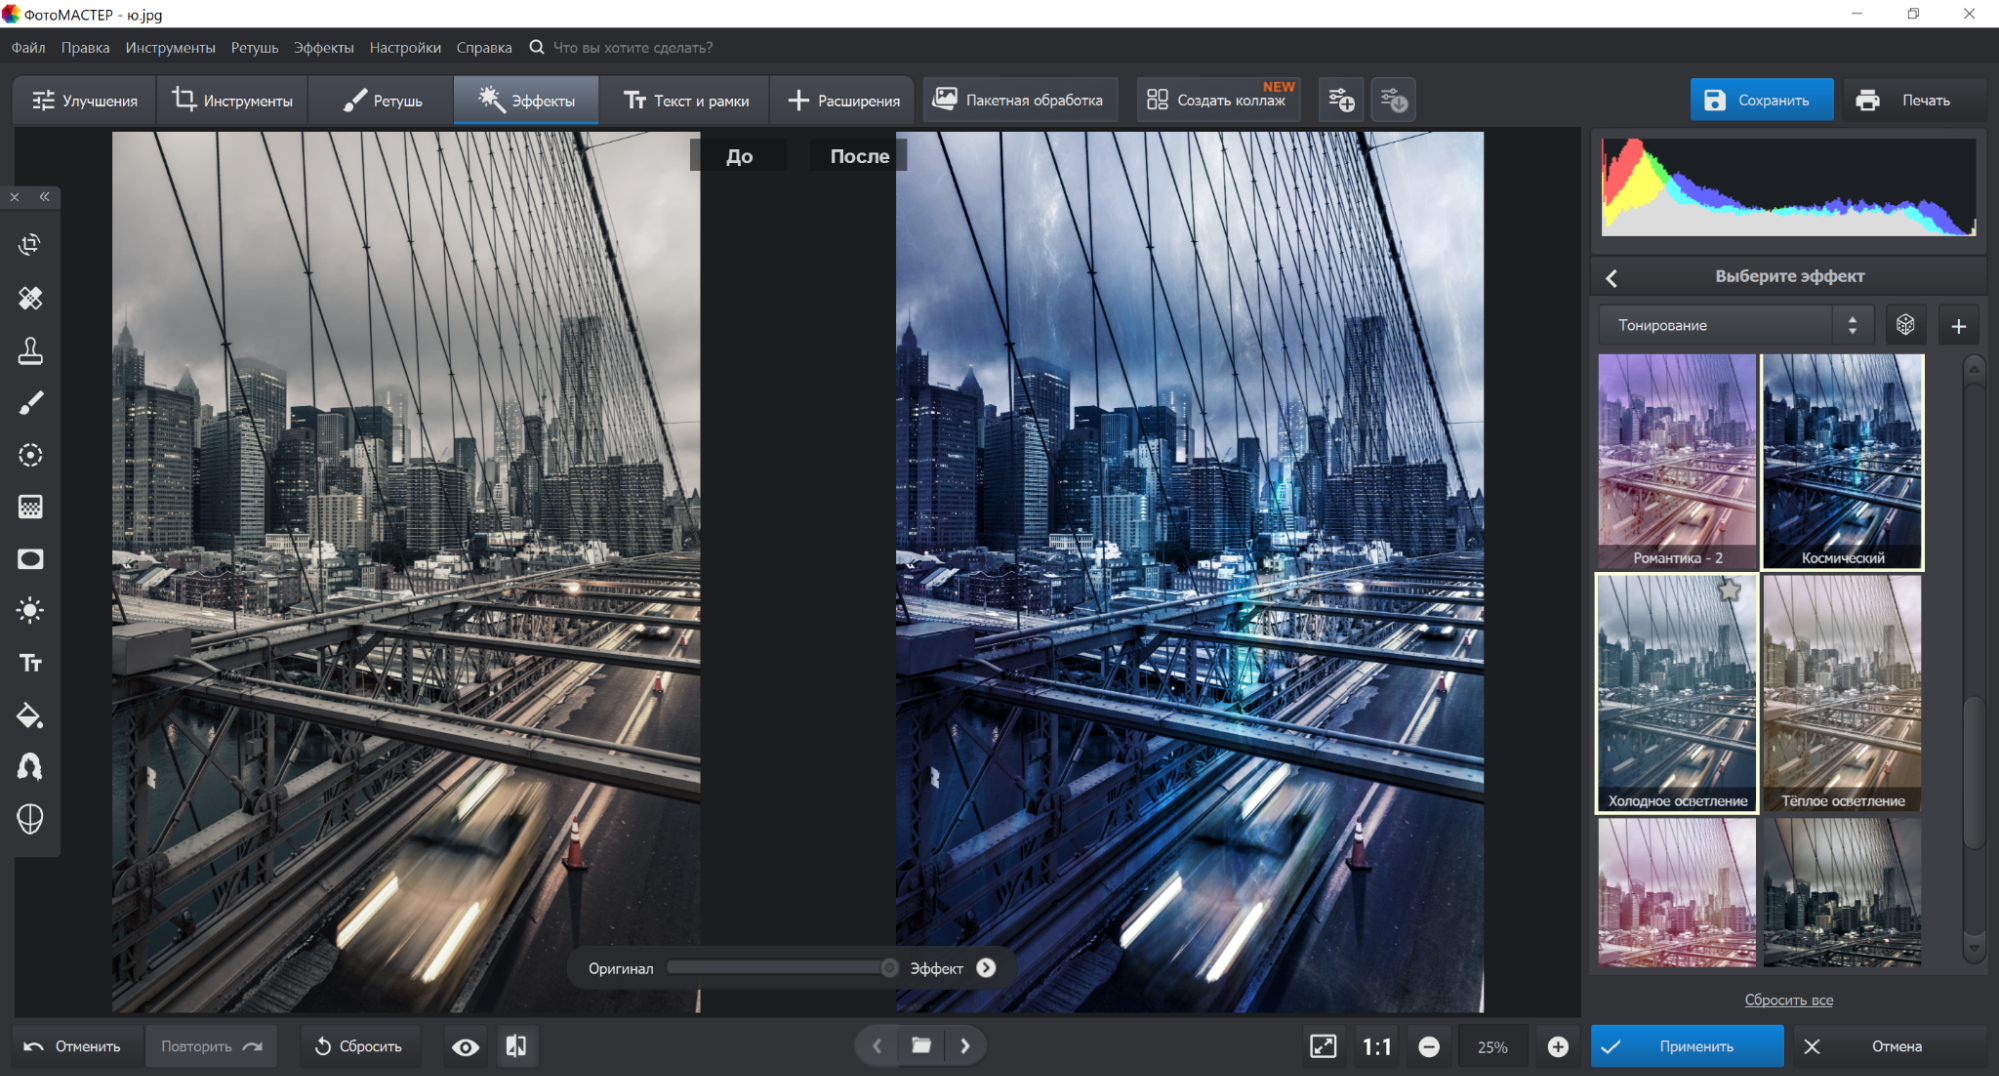Image resolution: width=1999 pixels, height=1076 pixels.
Task: Click the fit-to-screen icon
Action: pos(1323,1046)
